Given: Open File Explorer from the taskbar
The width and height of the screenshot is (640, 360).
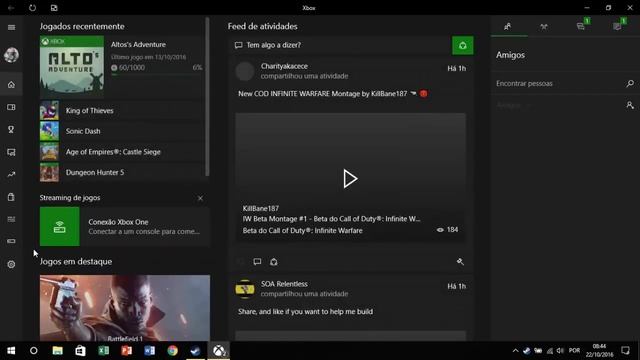Looking at the screenshot, I should [x=58, y=351].
